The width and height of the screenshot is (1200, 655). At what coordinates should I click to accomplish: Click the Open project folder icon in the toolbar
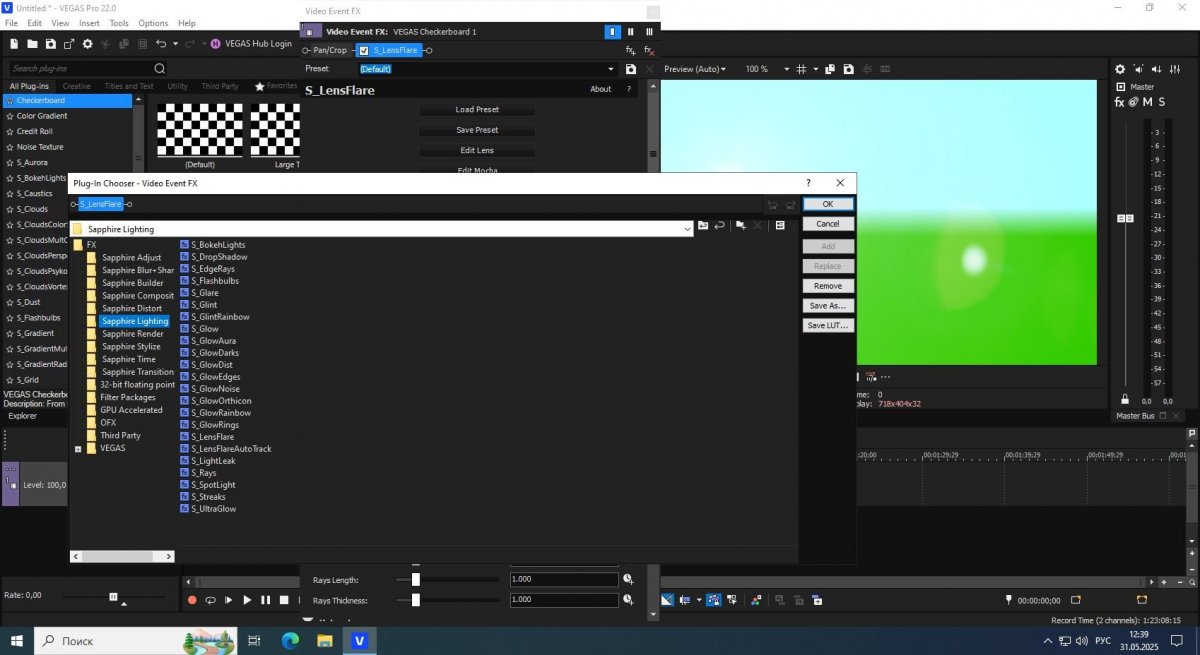(x=33, y=44)
